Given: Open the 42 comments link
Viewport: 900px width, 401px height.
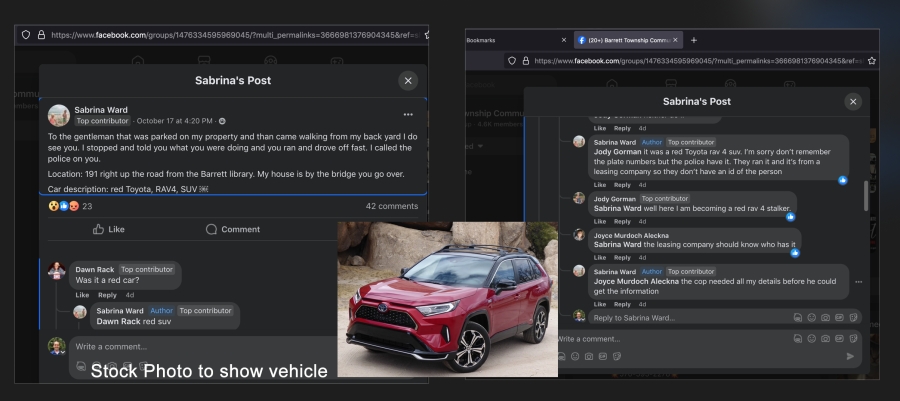Looking at the screenshot, I should pos(392,207).
